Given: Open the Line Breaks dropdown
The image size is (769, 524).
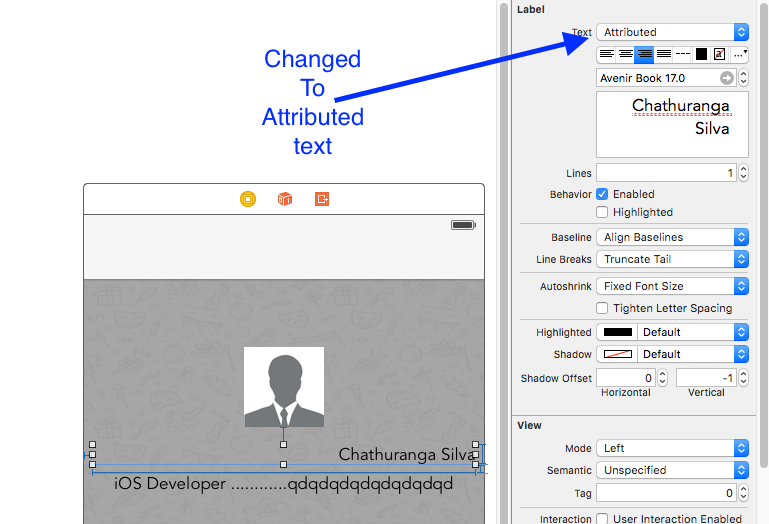Looking at the screenshot, I should pos(672,259).
